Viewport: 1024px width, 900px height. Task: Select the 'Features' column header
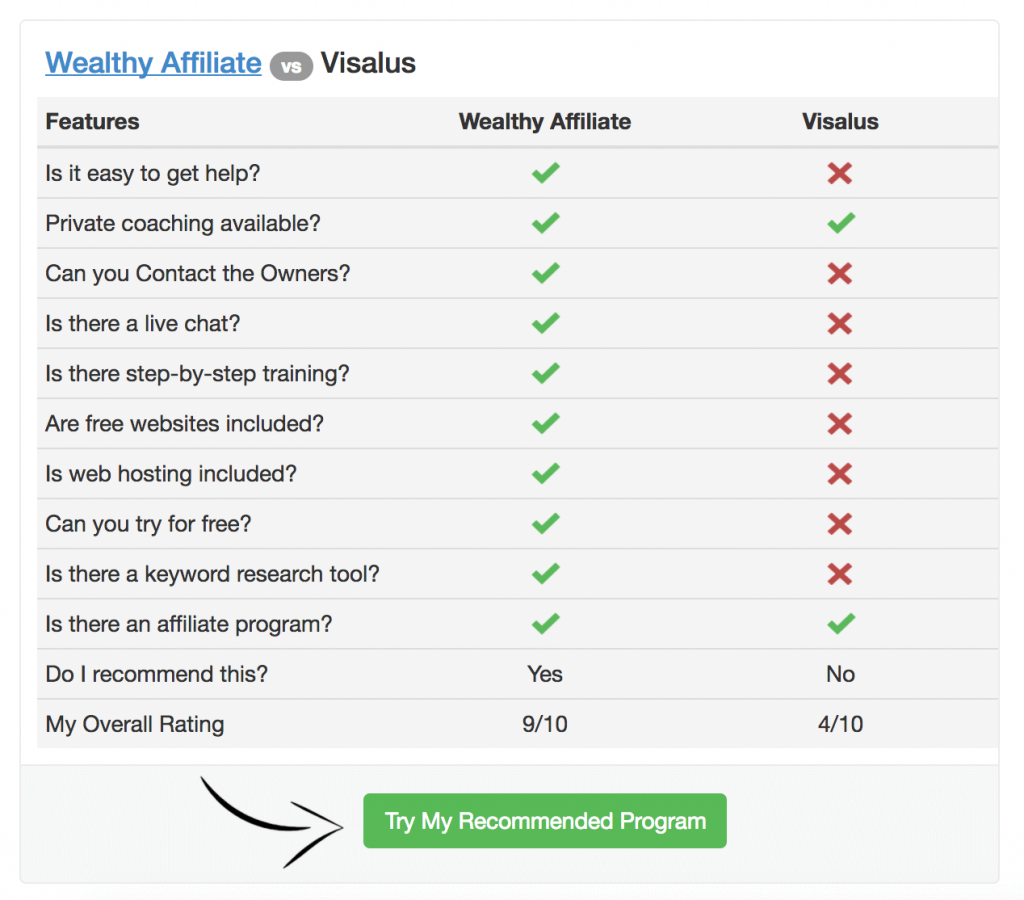(x=92, y=121)
